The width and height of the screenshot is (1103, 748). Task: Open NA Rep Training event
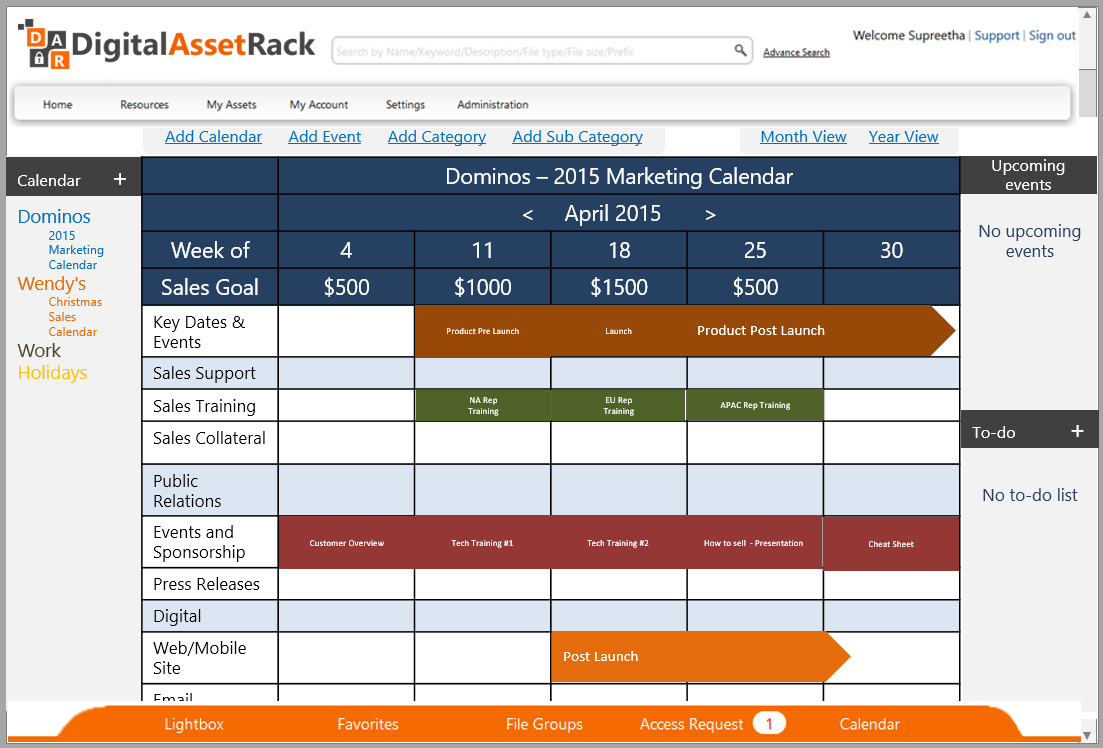pos(483,405)
